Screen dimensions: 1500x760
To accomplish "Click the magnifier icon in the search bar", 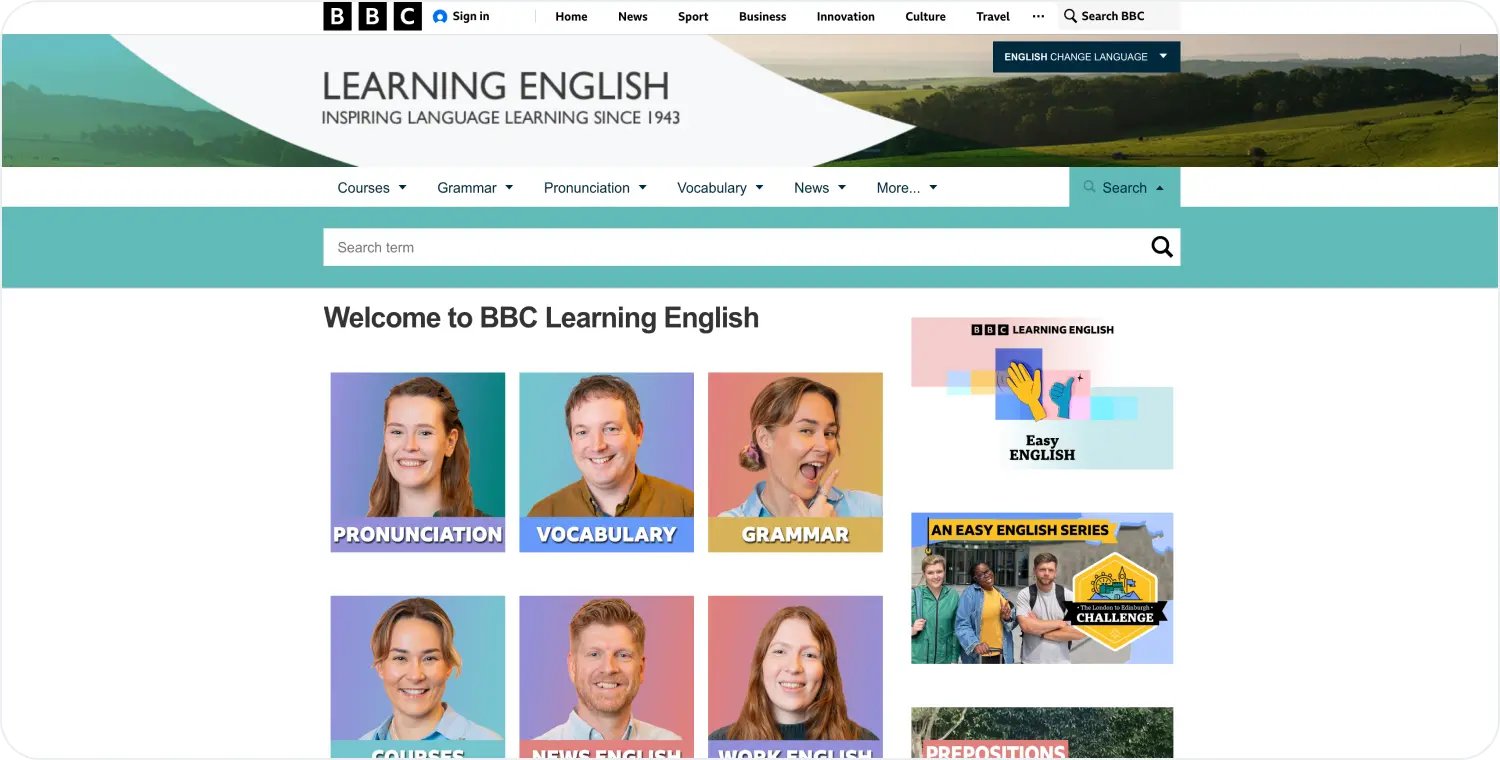I will pyautogui.click(x=1161, y=246).
